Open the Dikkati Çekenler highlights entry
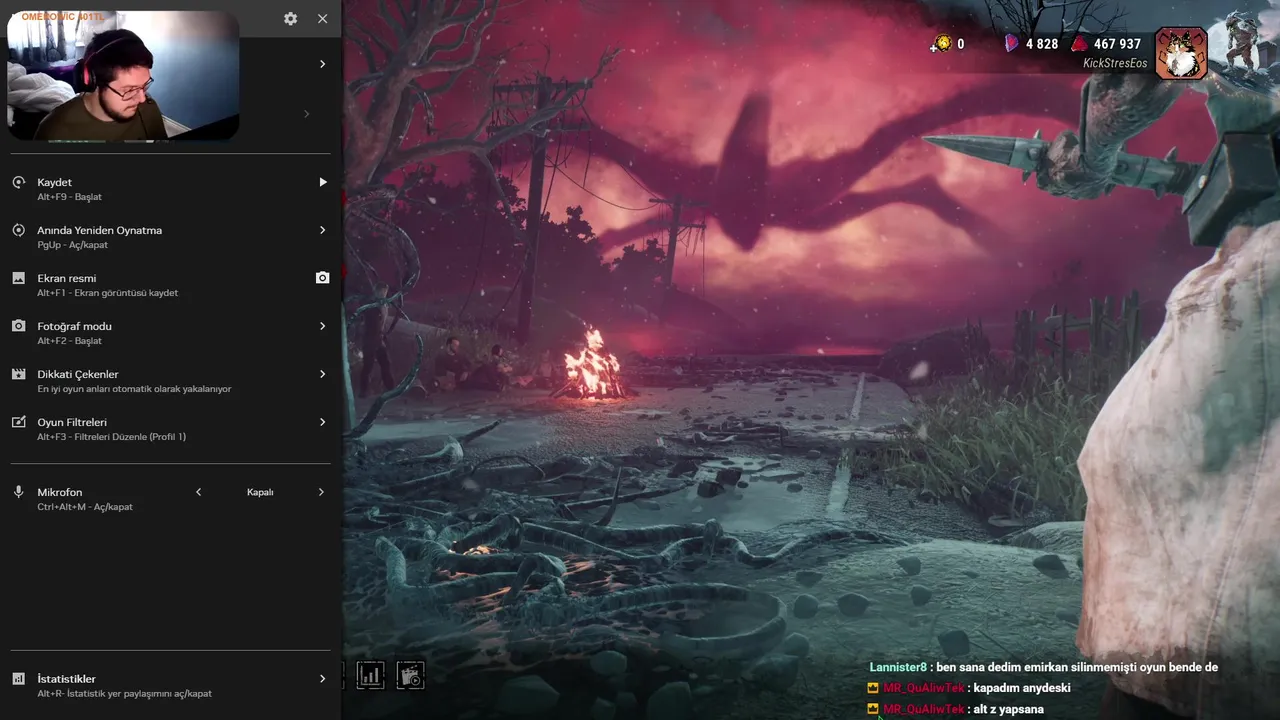The width and height of the screenshot is (1280, 720). click(170, 381)
